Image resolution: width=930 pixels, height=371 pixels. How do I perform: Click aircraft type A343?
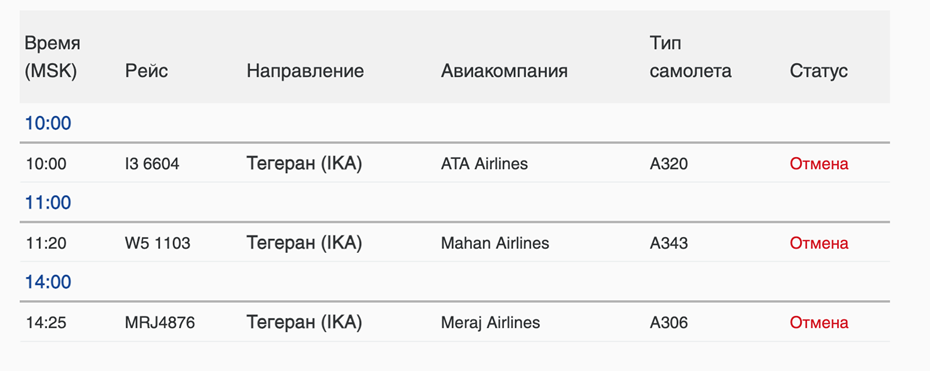click(x=669, y=243)
